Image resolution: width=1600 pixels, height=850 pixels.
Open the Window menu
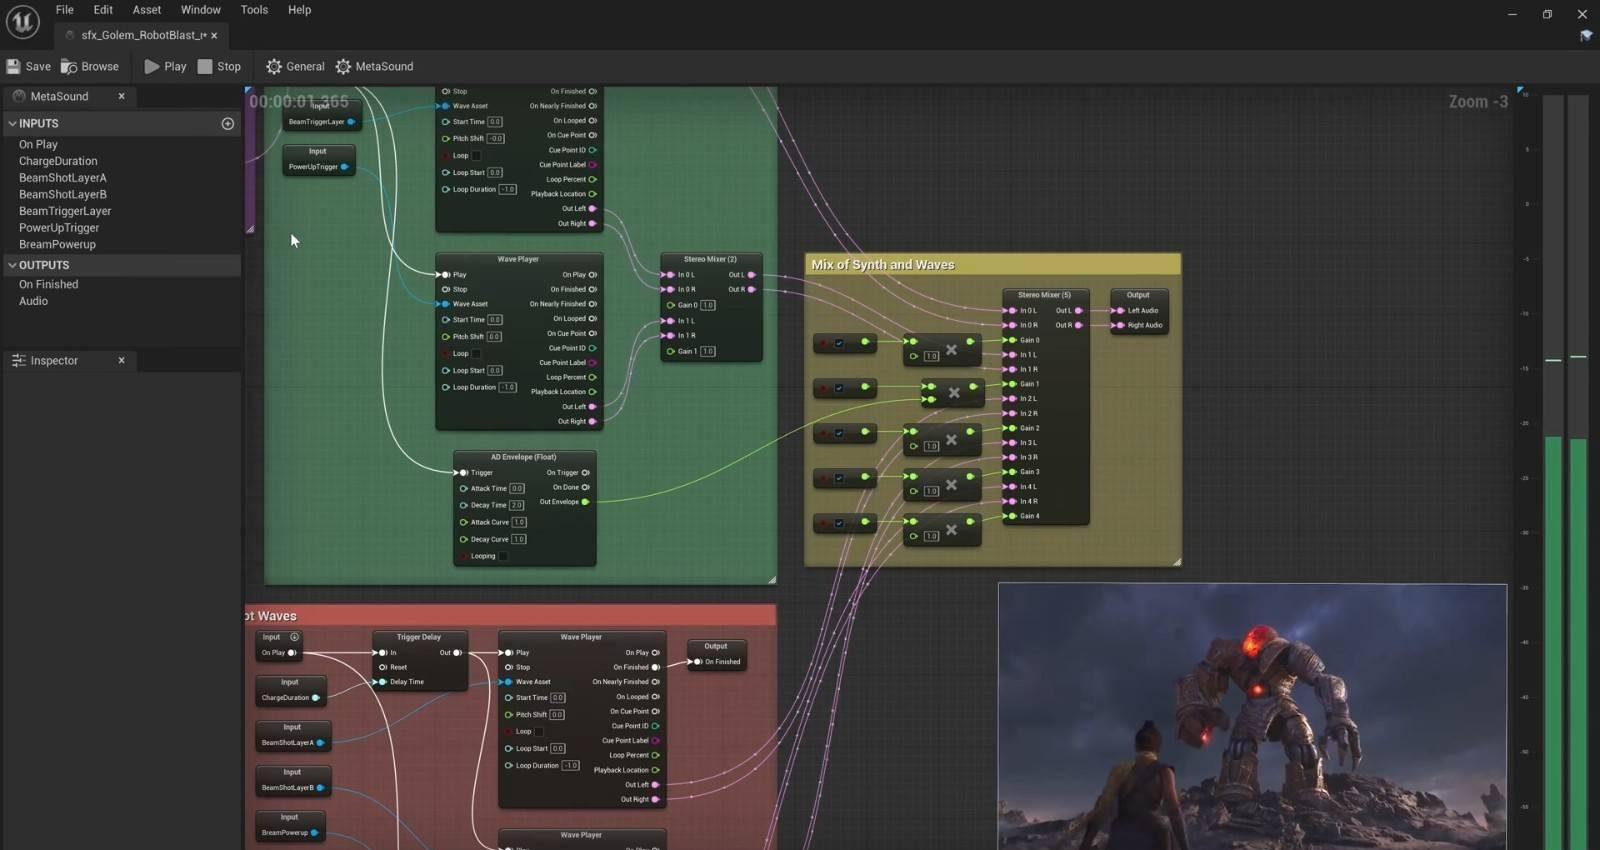201,10
